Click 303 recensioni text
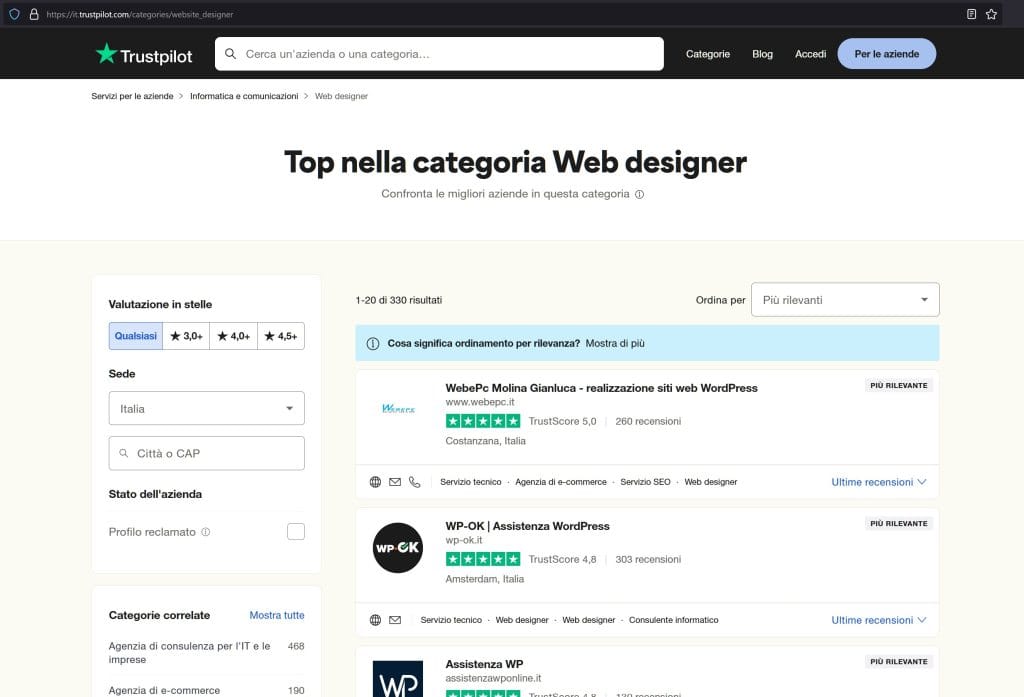The width and height of the screenshot is (1024, 697). tap(648, 559)
